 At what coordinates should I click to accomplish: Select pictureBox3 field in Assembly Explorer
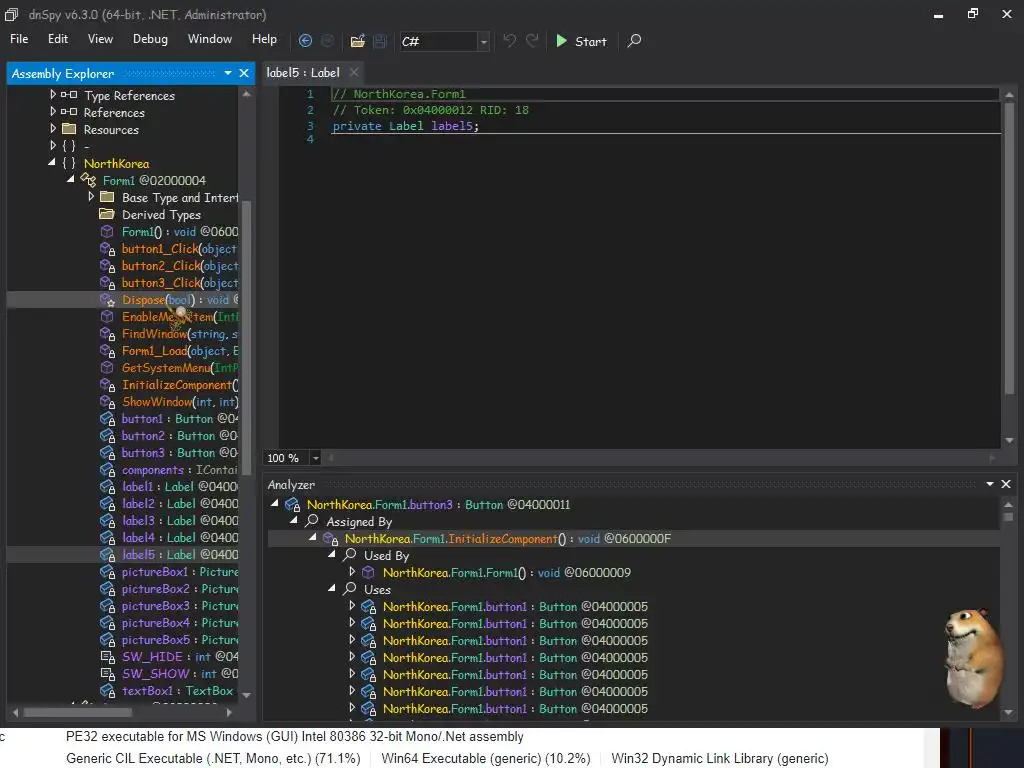(155, 606)
